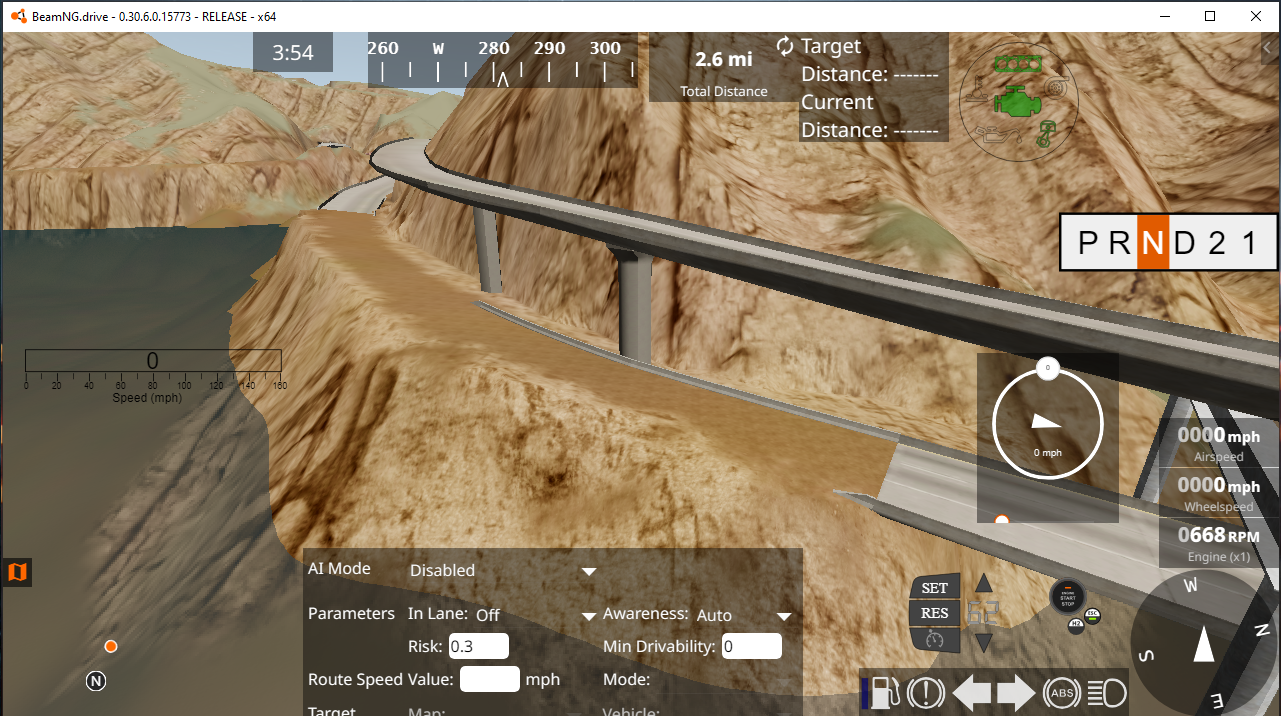Click the headlights high beam icon
Screen dimensions: 1281x716
[x=1106, y=692]
